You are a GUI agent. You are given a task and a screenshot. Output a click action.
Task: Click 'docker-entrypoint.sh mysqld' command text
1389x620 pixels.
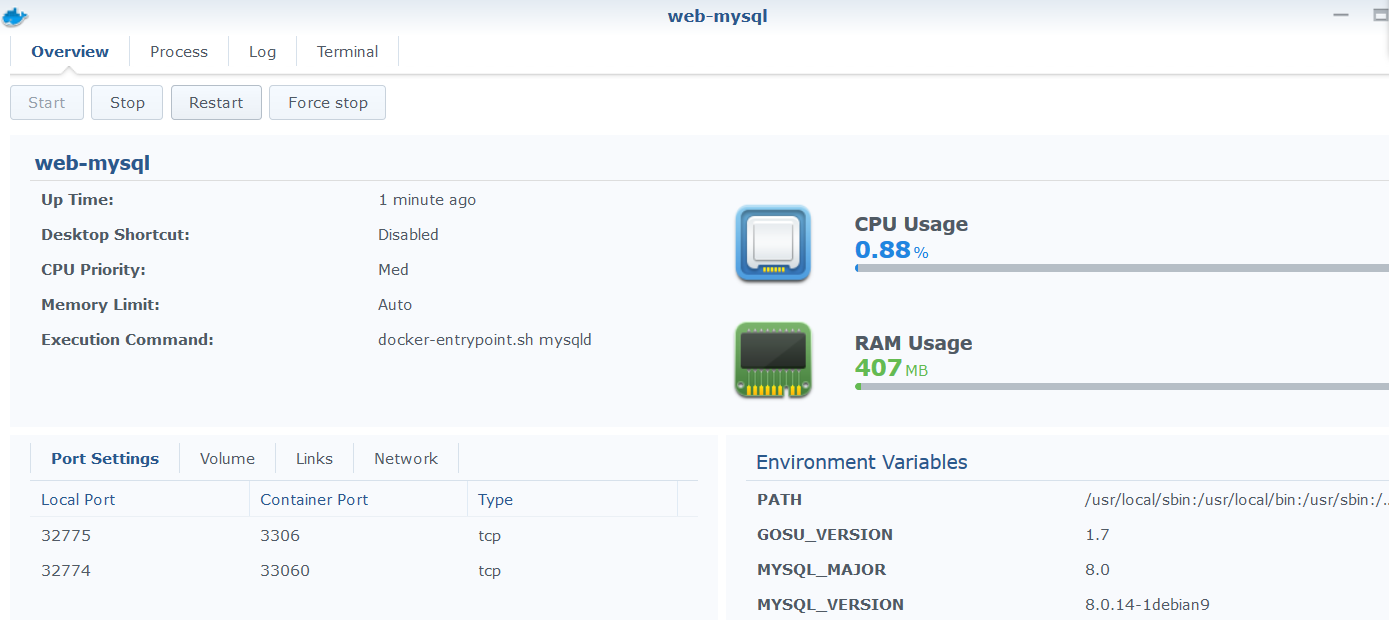pyautogui.click(x=485, y=340)
